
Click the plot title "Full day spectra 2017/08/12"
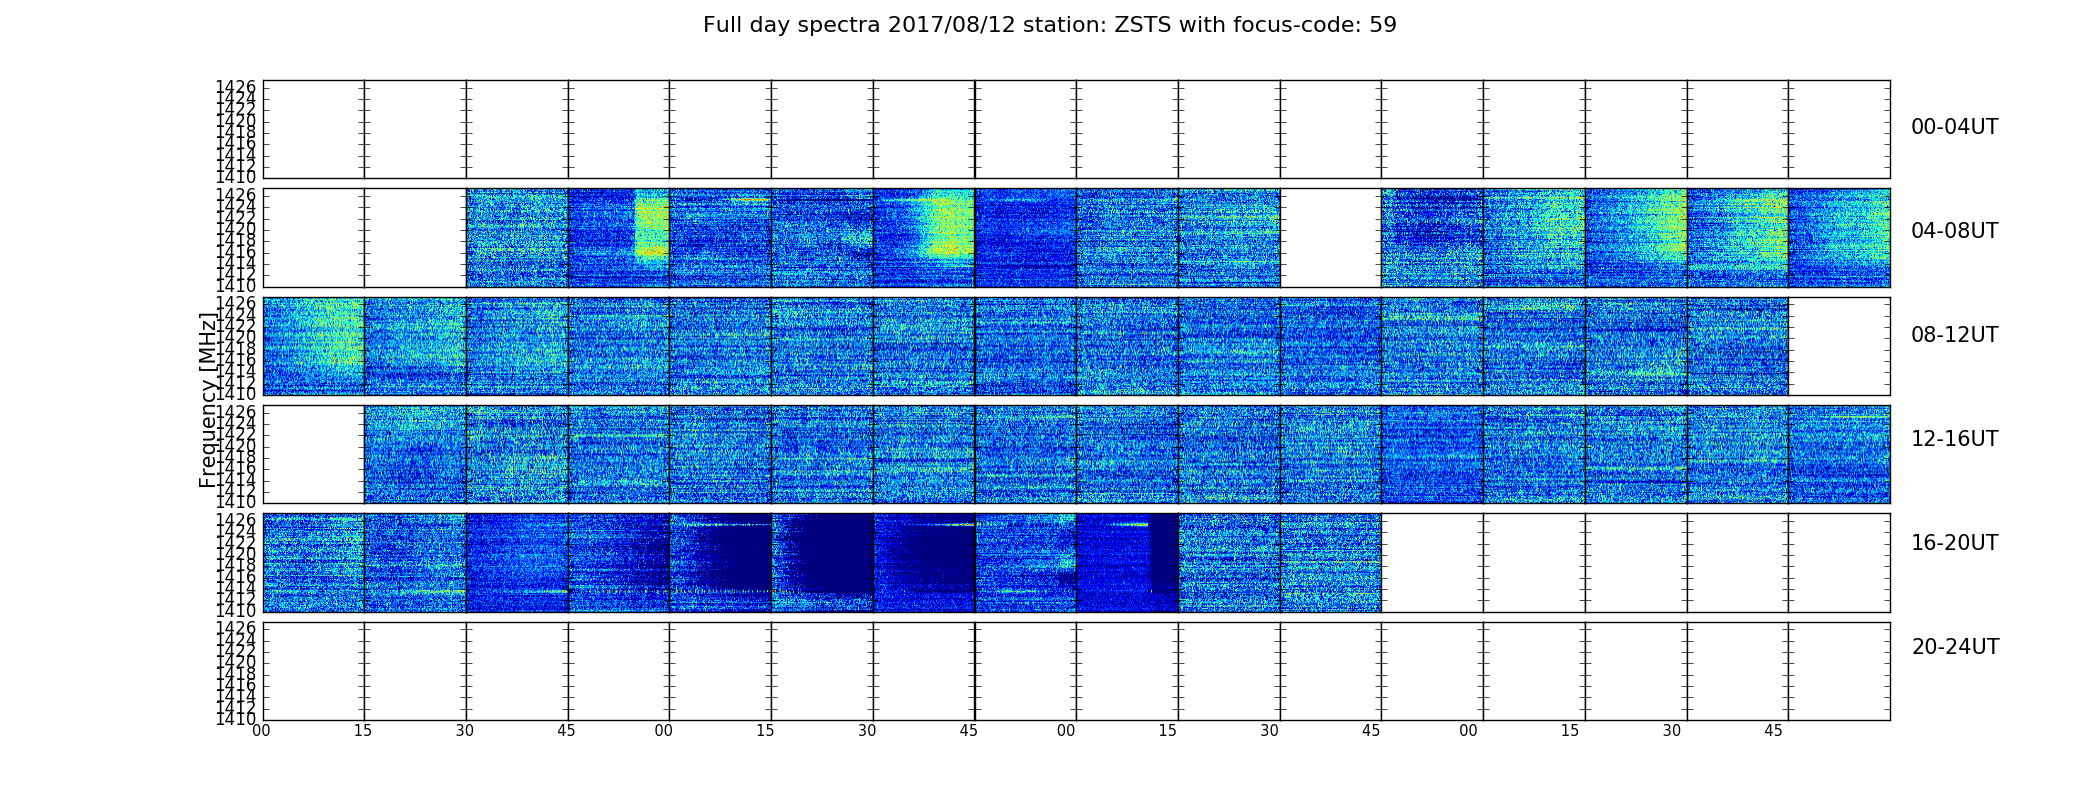(1049, 25)
